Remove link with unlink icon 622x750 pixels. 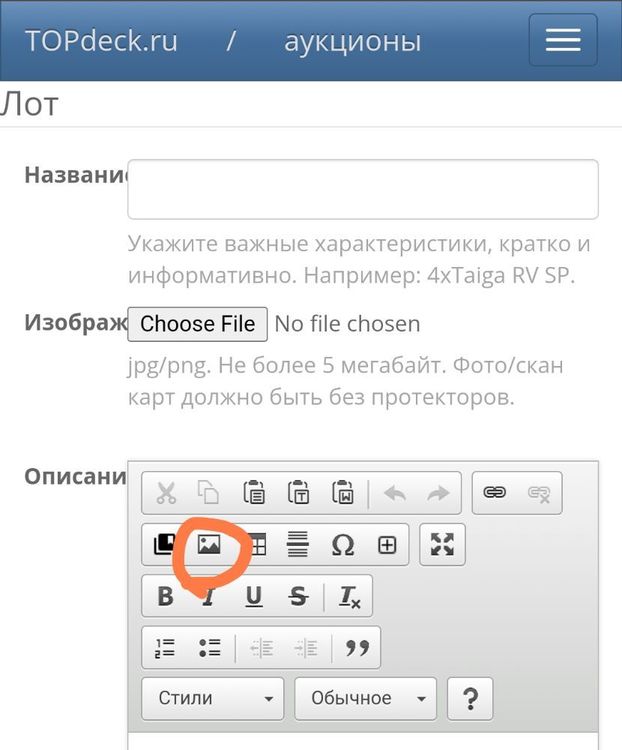click(x=539, y=493)
